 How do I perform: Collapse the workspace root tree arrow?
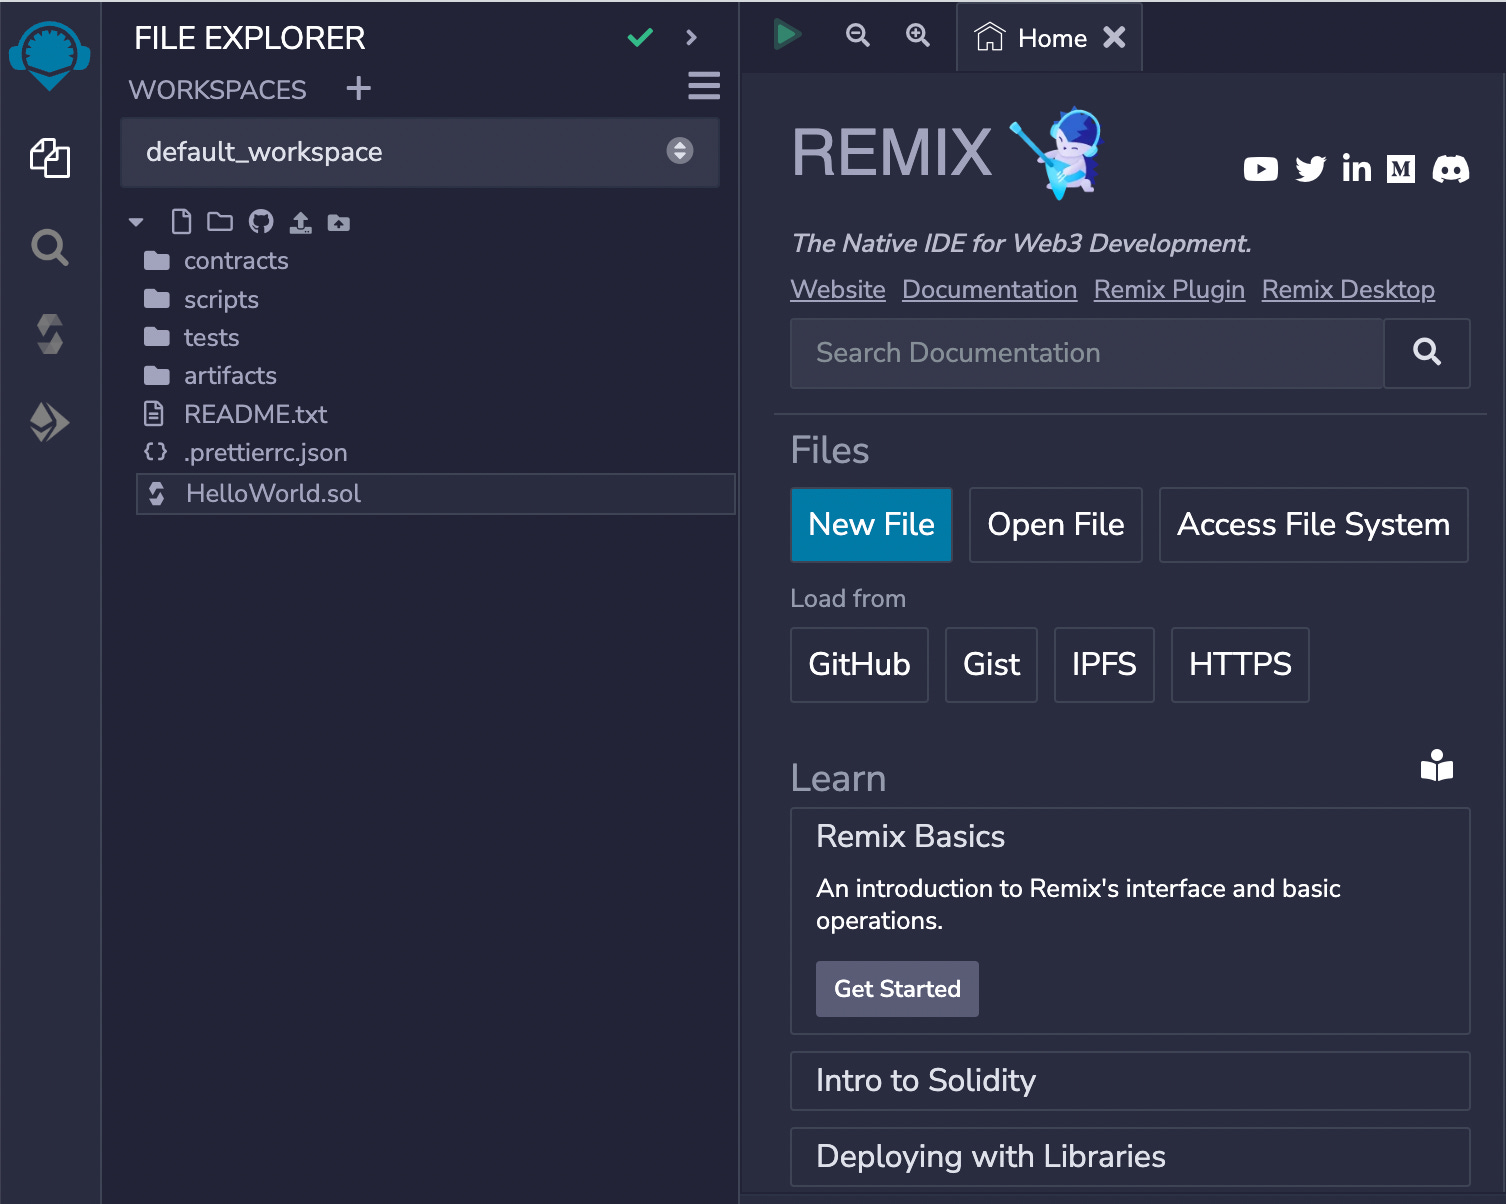(137, 222)
